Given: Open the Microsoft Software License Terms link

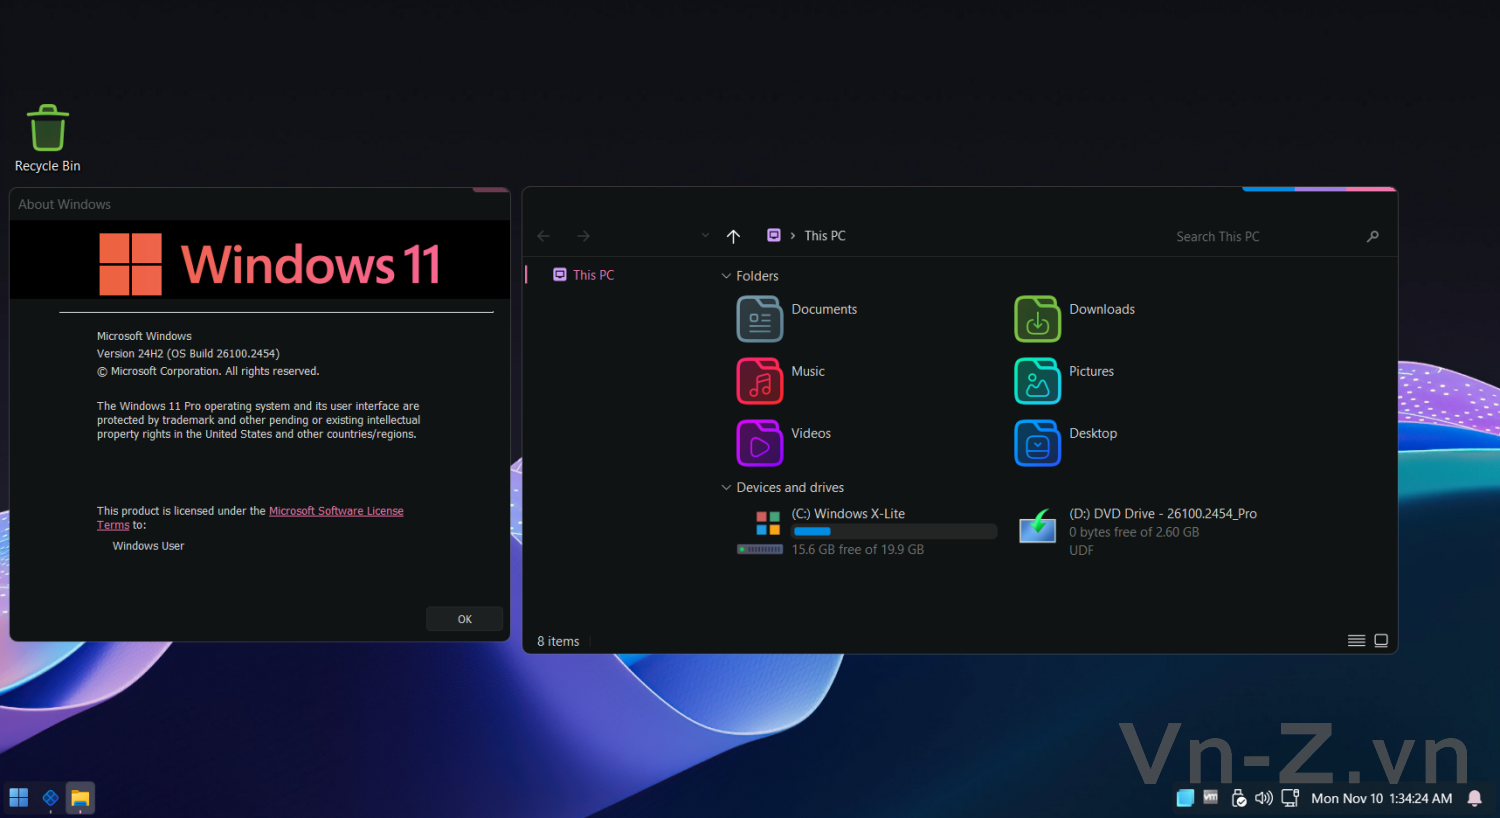Looking at the screenshot, I should pos(336,511).
